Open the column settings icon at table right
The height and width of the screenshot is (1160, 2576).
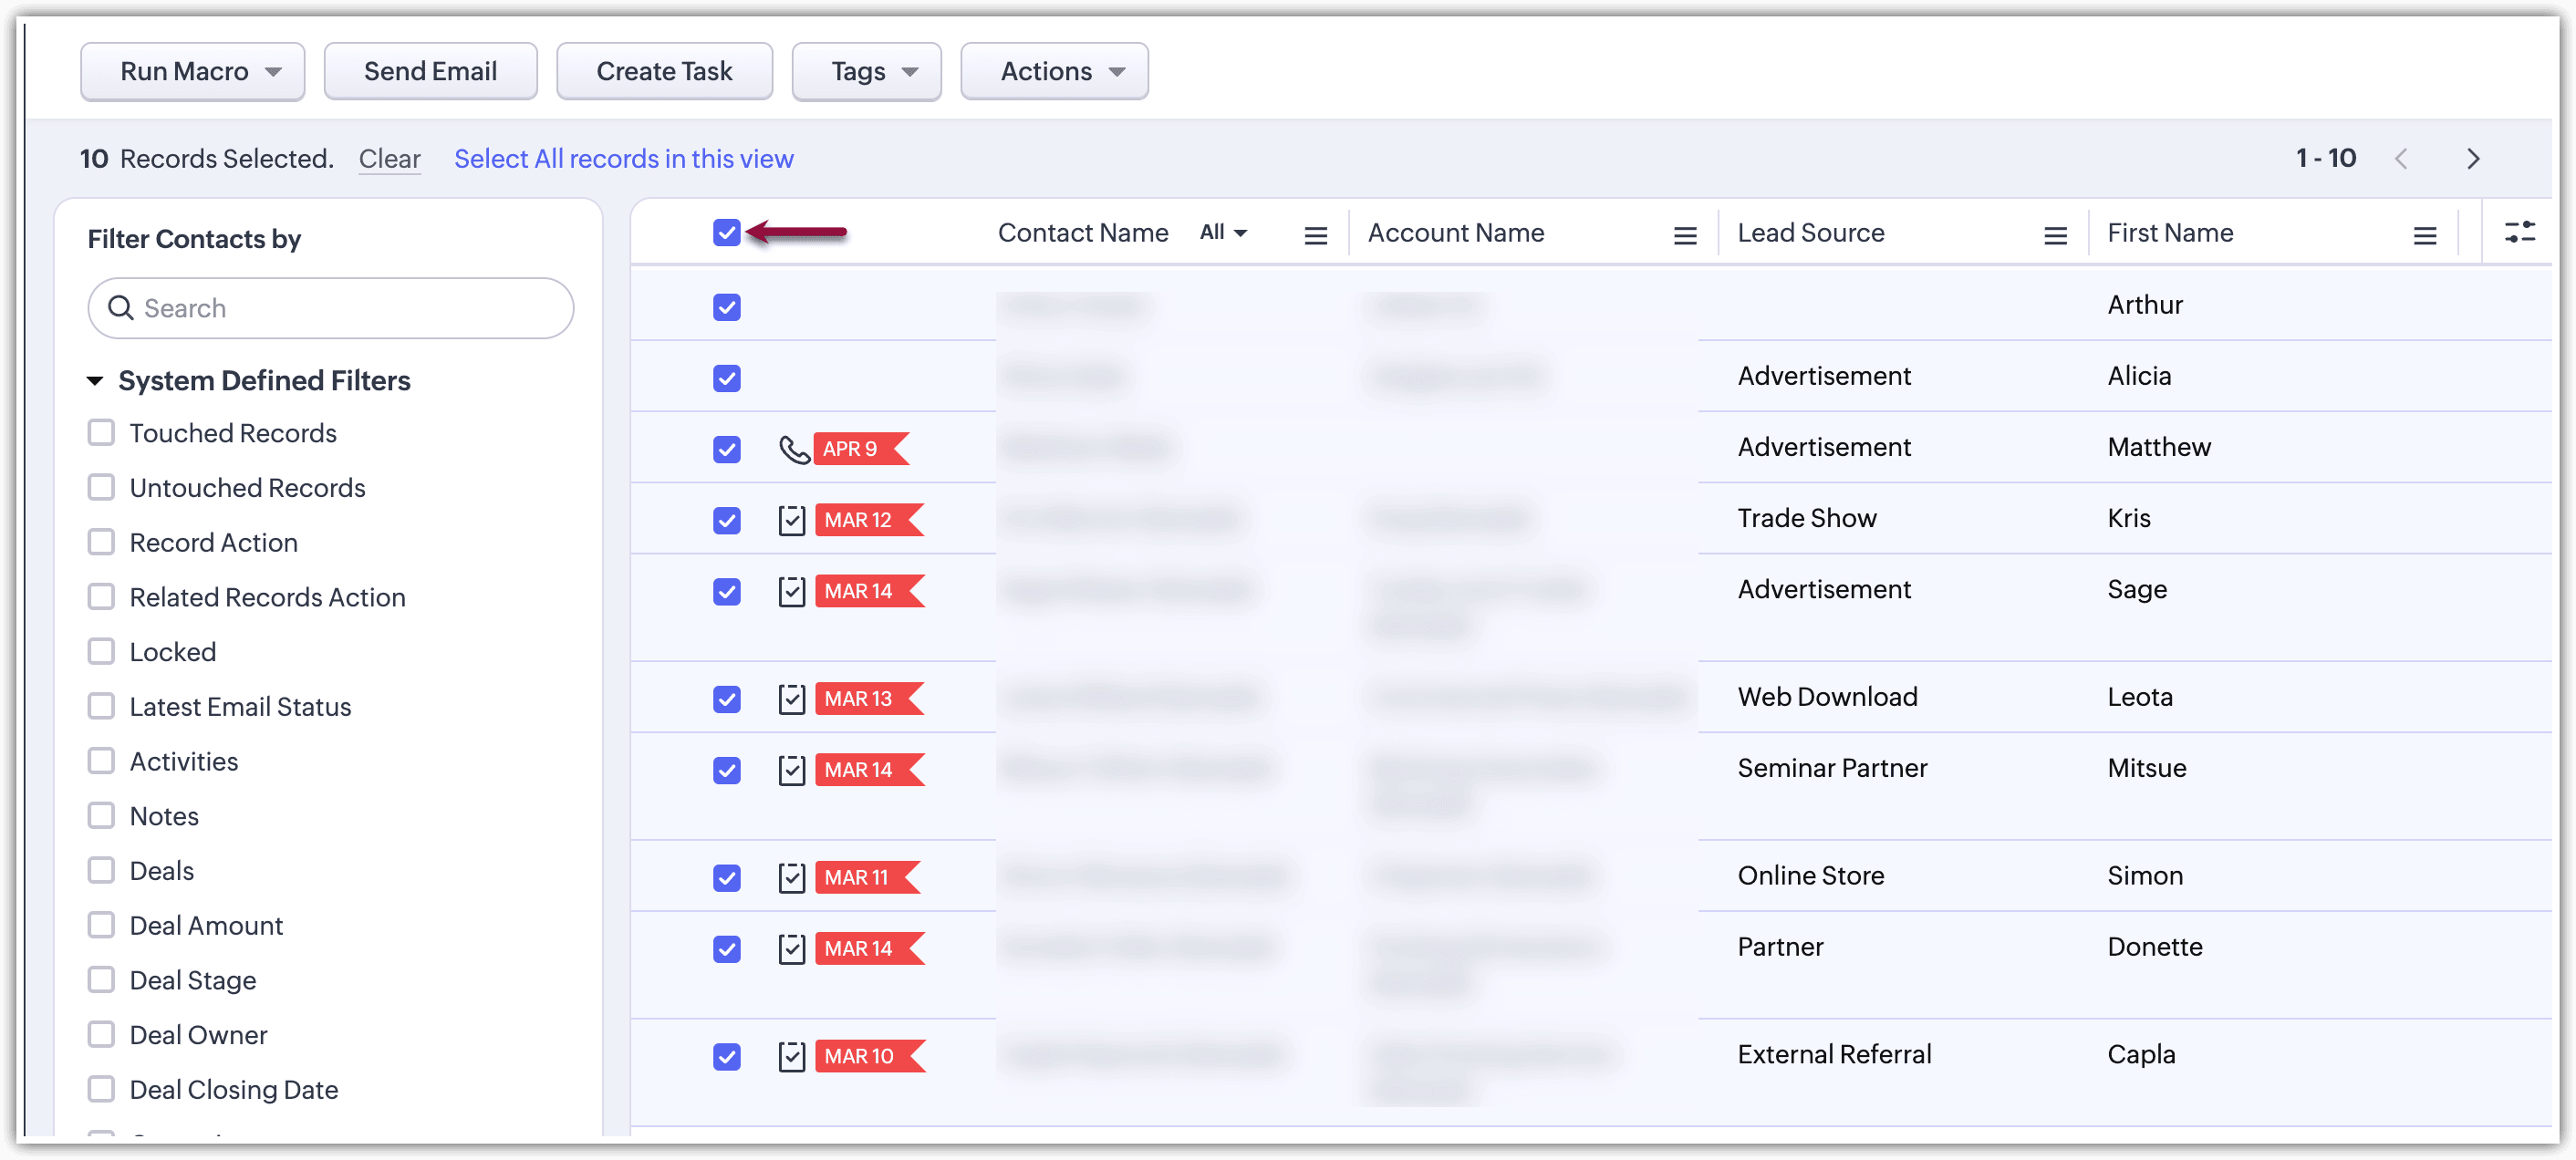click(x=2519, y=233)
